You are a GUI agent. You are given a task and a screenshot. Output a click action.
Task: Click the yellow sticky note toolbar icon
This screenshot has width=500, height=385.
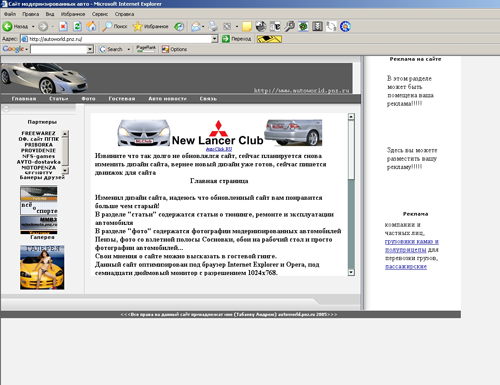(x=247, y=26)
